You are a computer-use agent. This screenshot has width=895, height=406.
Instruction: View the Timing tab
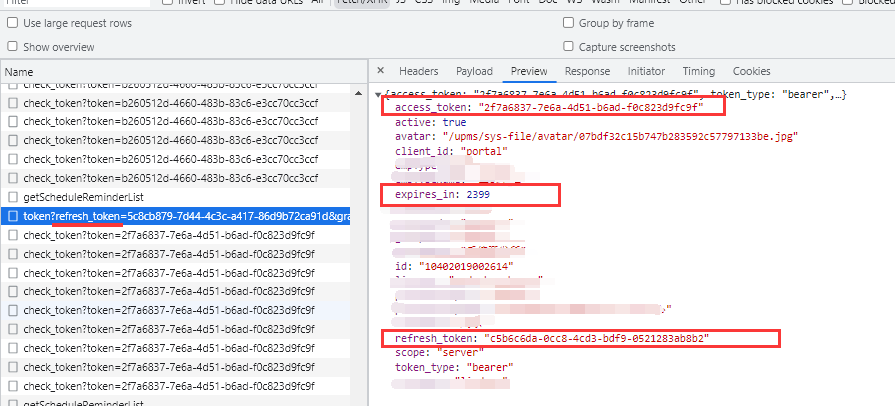point(699,71)
